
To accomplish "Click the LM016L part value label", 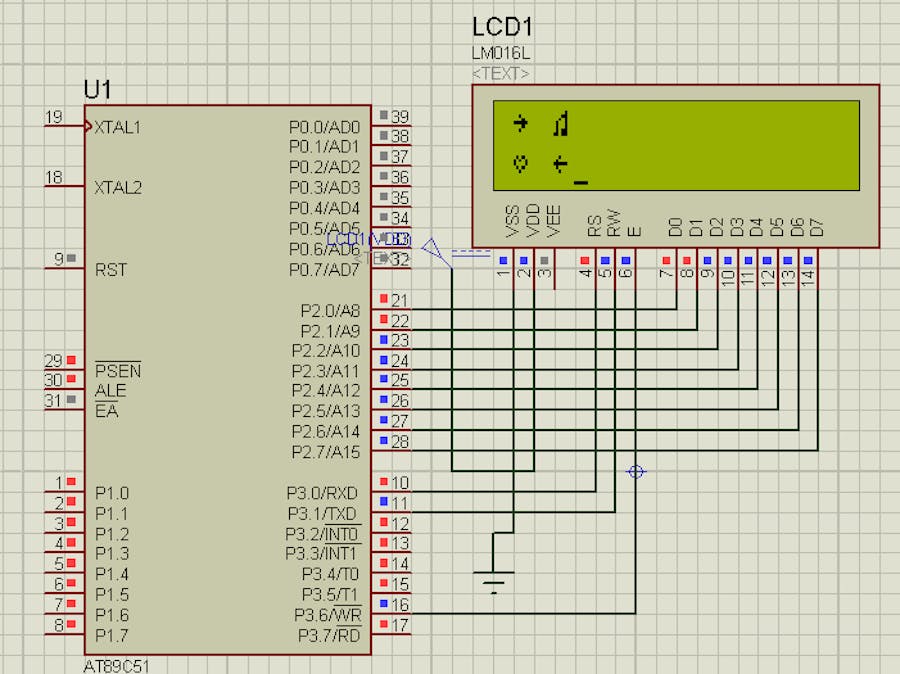I will 501,53.
